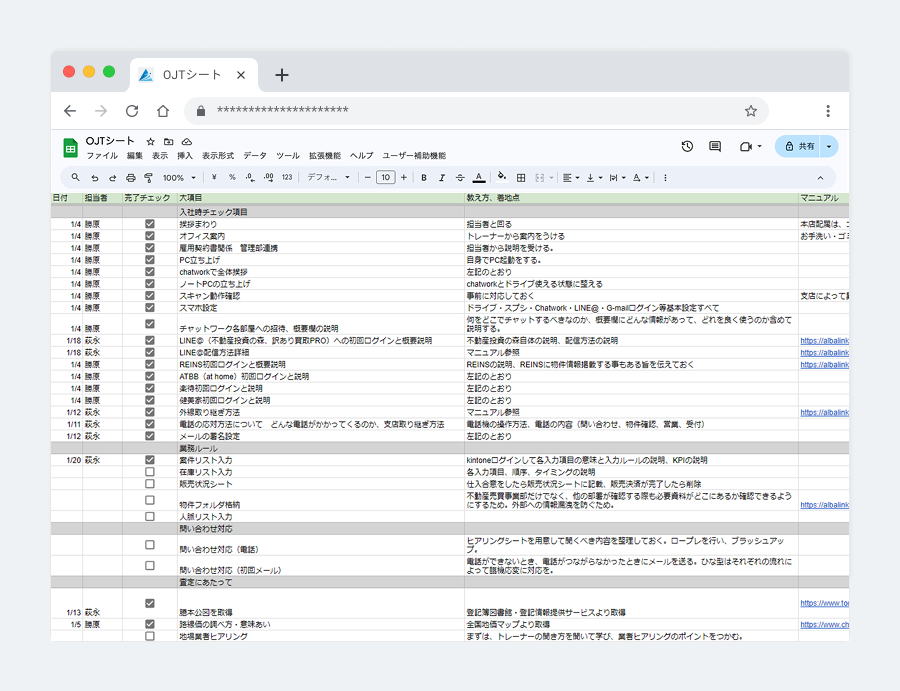Apply strikethrough formatting

coord(460,177)
